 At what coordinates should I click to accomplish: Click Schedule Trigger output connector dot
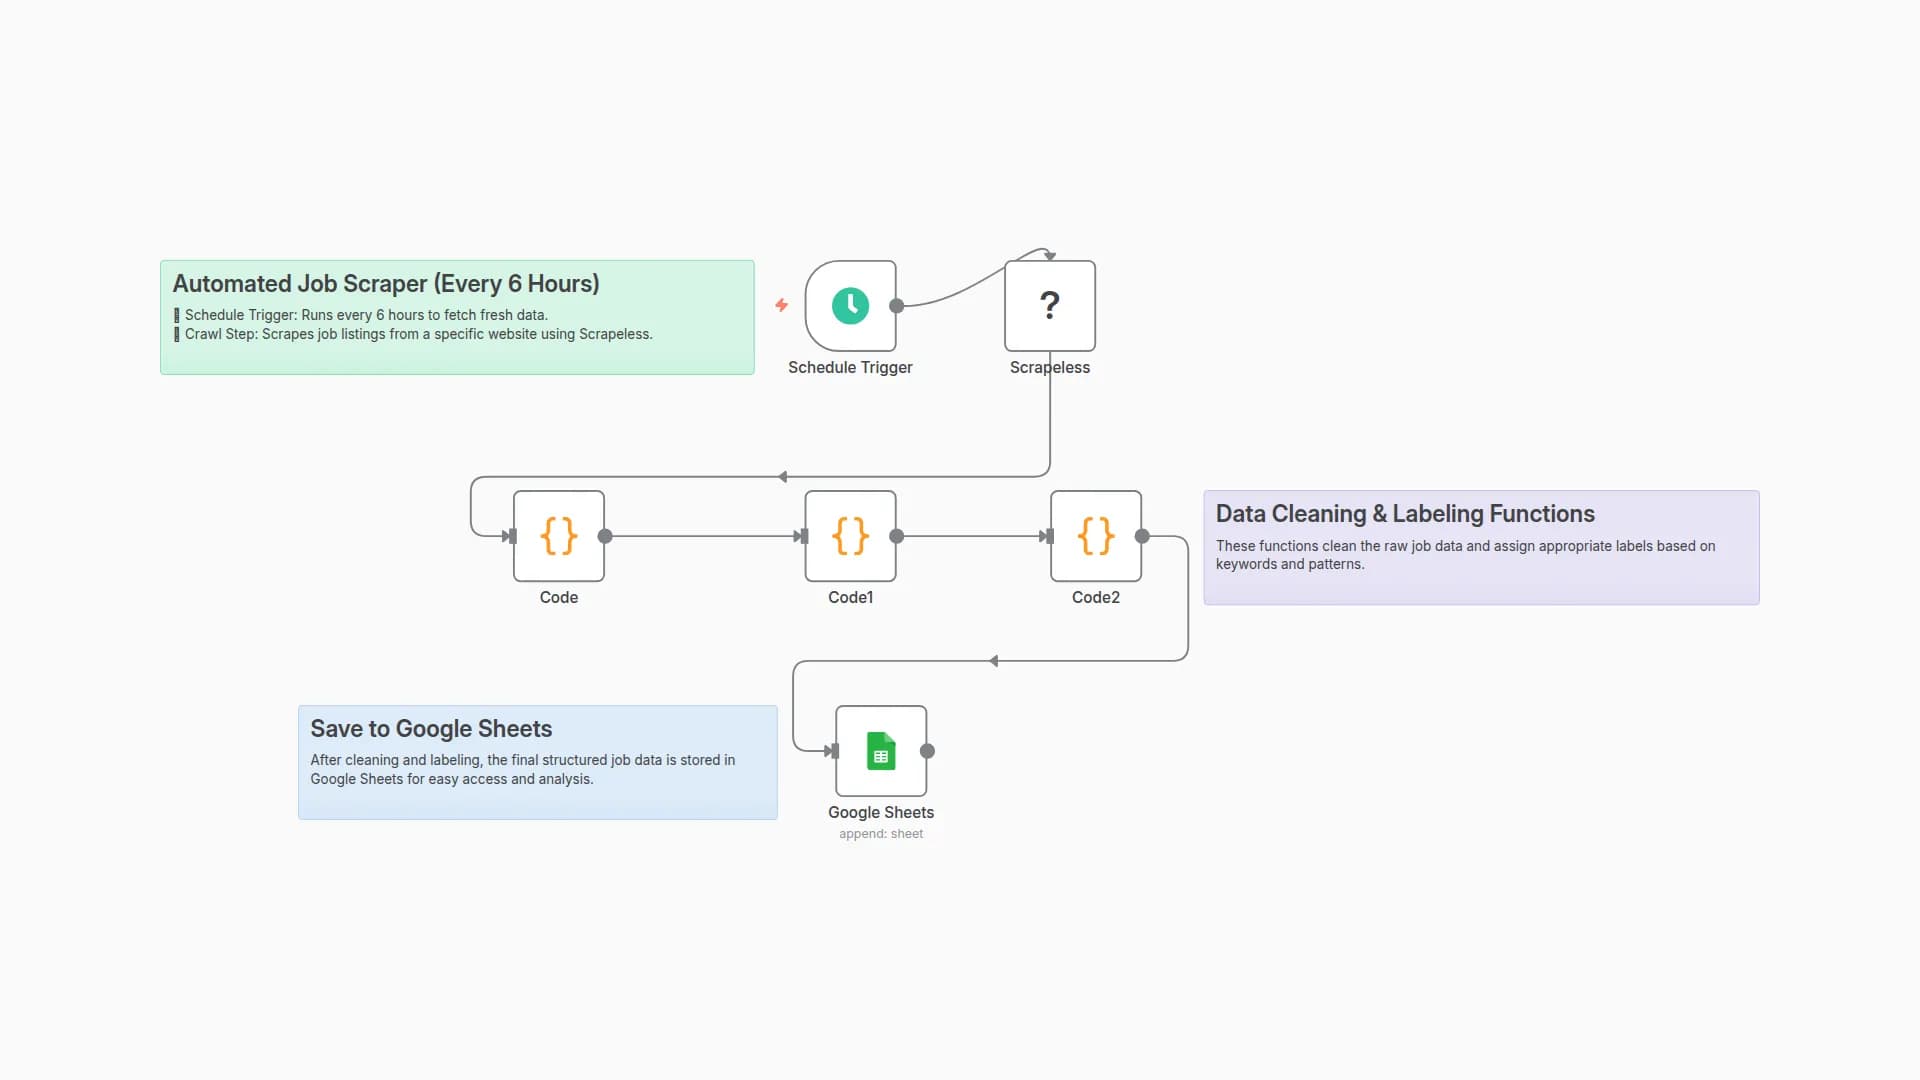coord(897,306)
